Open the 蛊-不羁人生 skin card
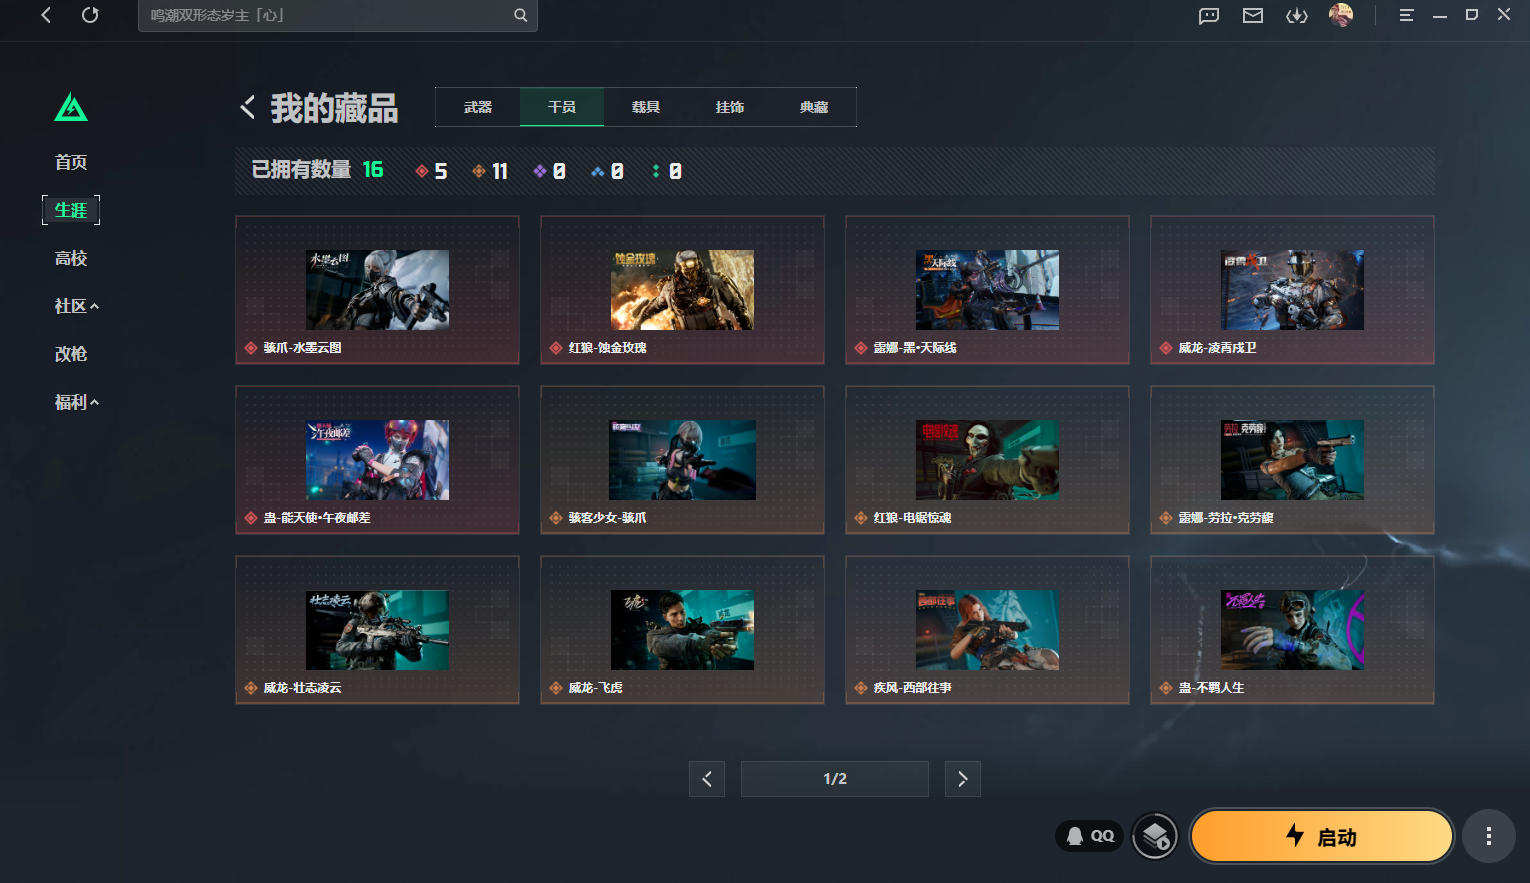Viewport: 1530px width, 883px height. [1292, 630]
